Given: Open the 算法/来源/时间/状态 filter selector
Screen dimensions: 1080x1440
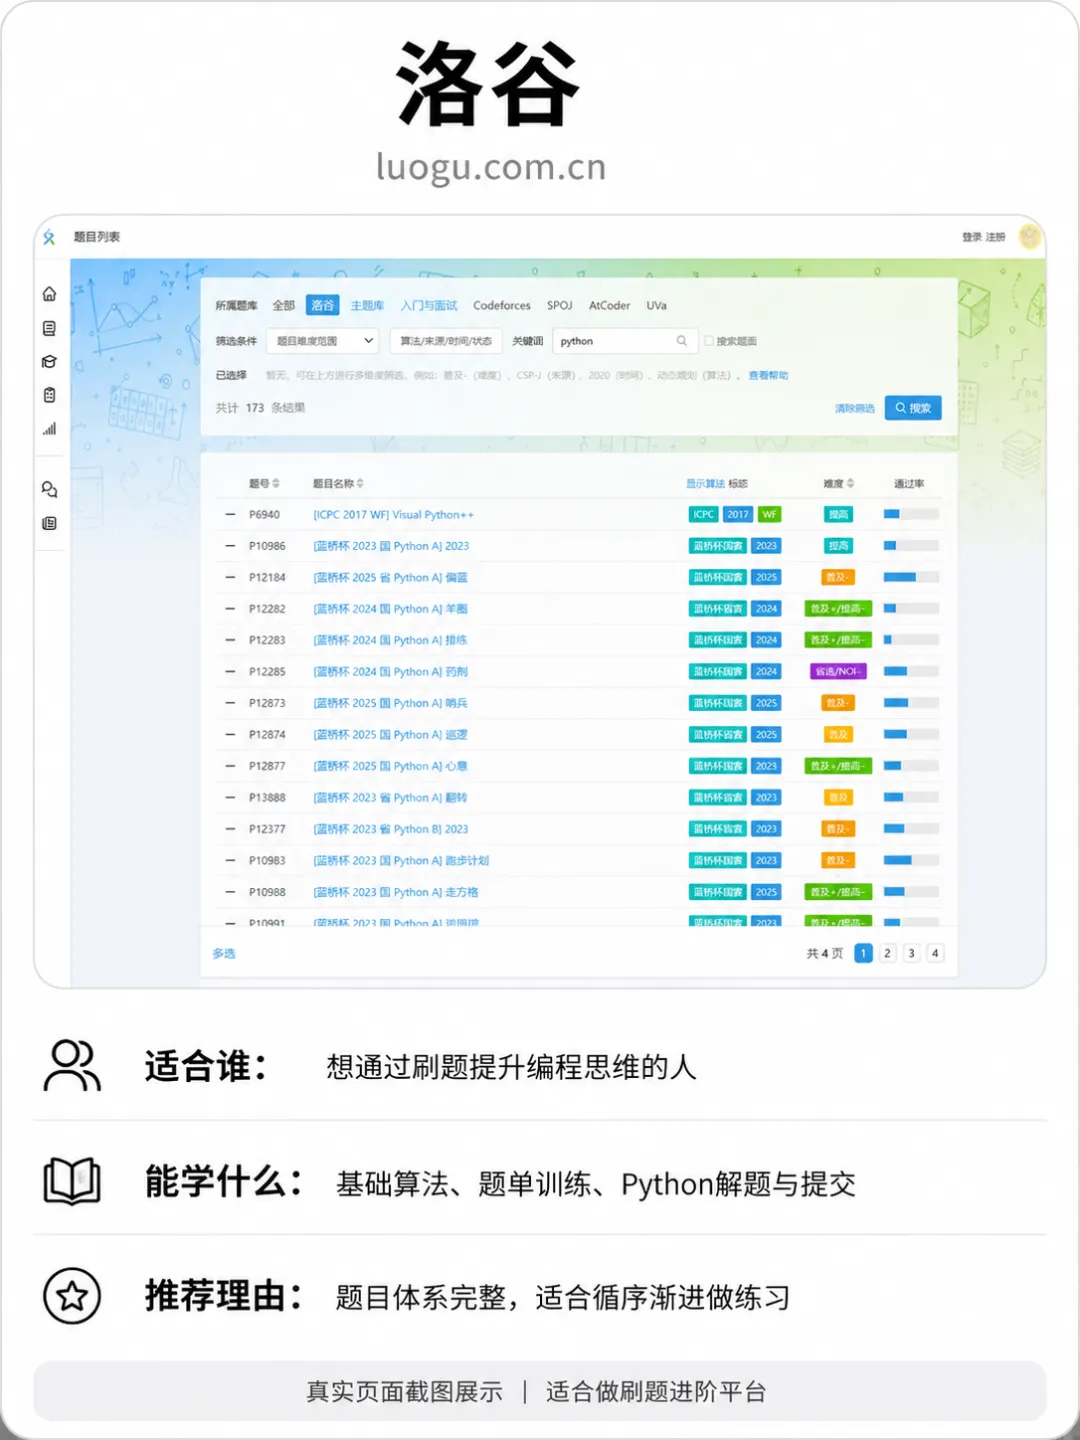Looking at the screenshot, I should pos(446,341).
